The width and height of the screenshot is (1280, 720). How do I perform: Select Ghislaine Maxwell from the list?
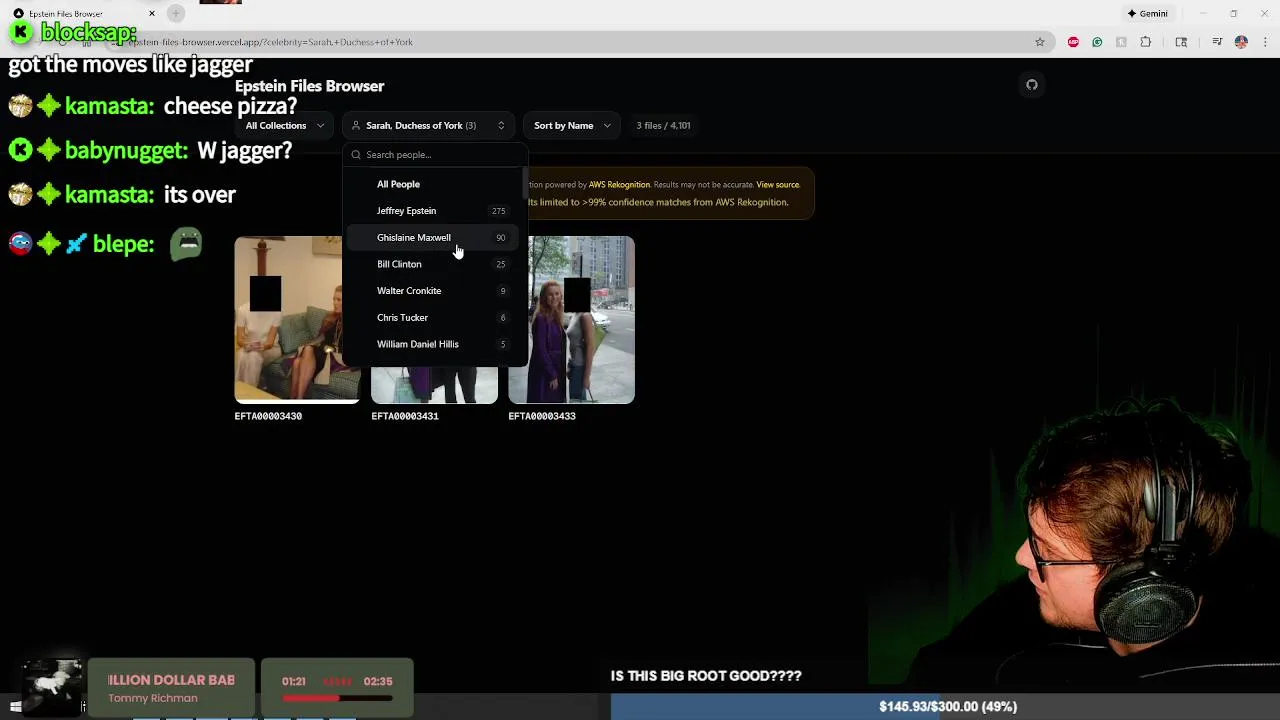coord(435,238)
